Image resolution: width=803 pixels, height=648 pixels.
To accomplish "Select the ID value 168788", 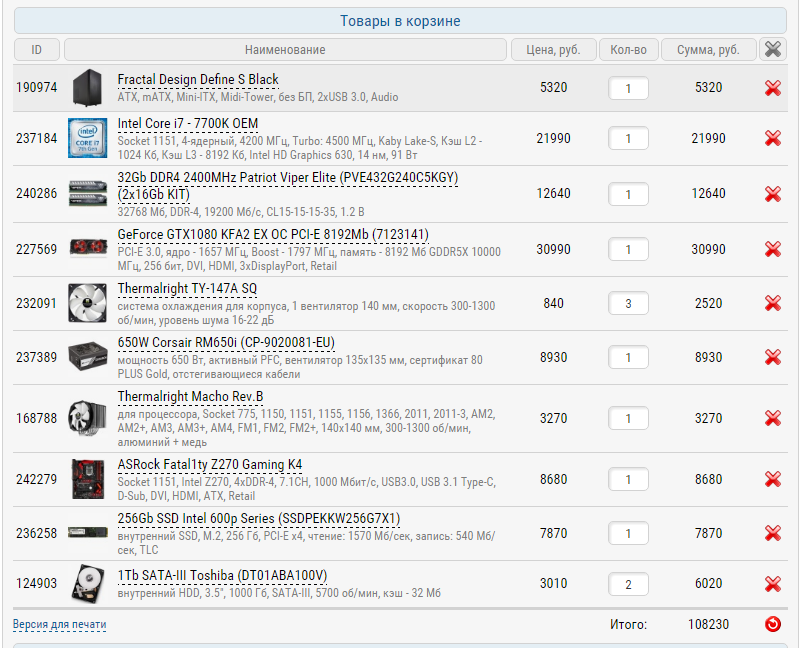I will (36, 419).
